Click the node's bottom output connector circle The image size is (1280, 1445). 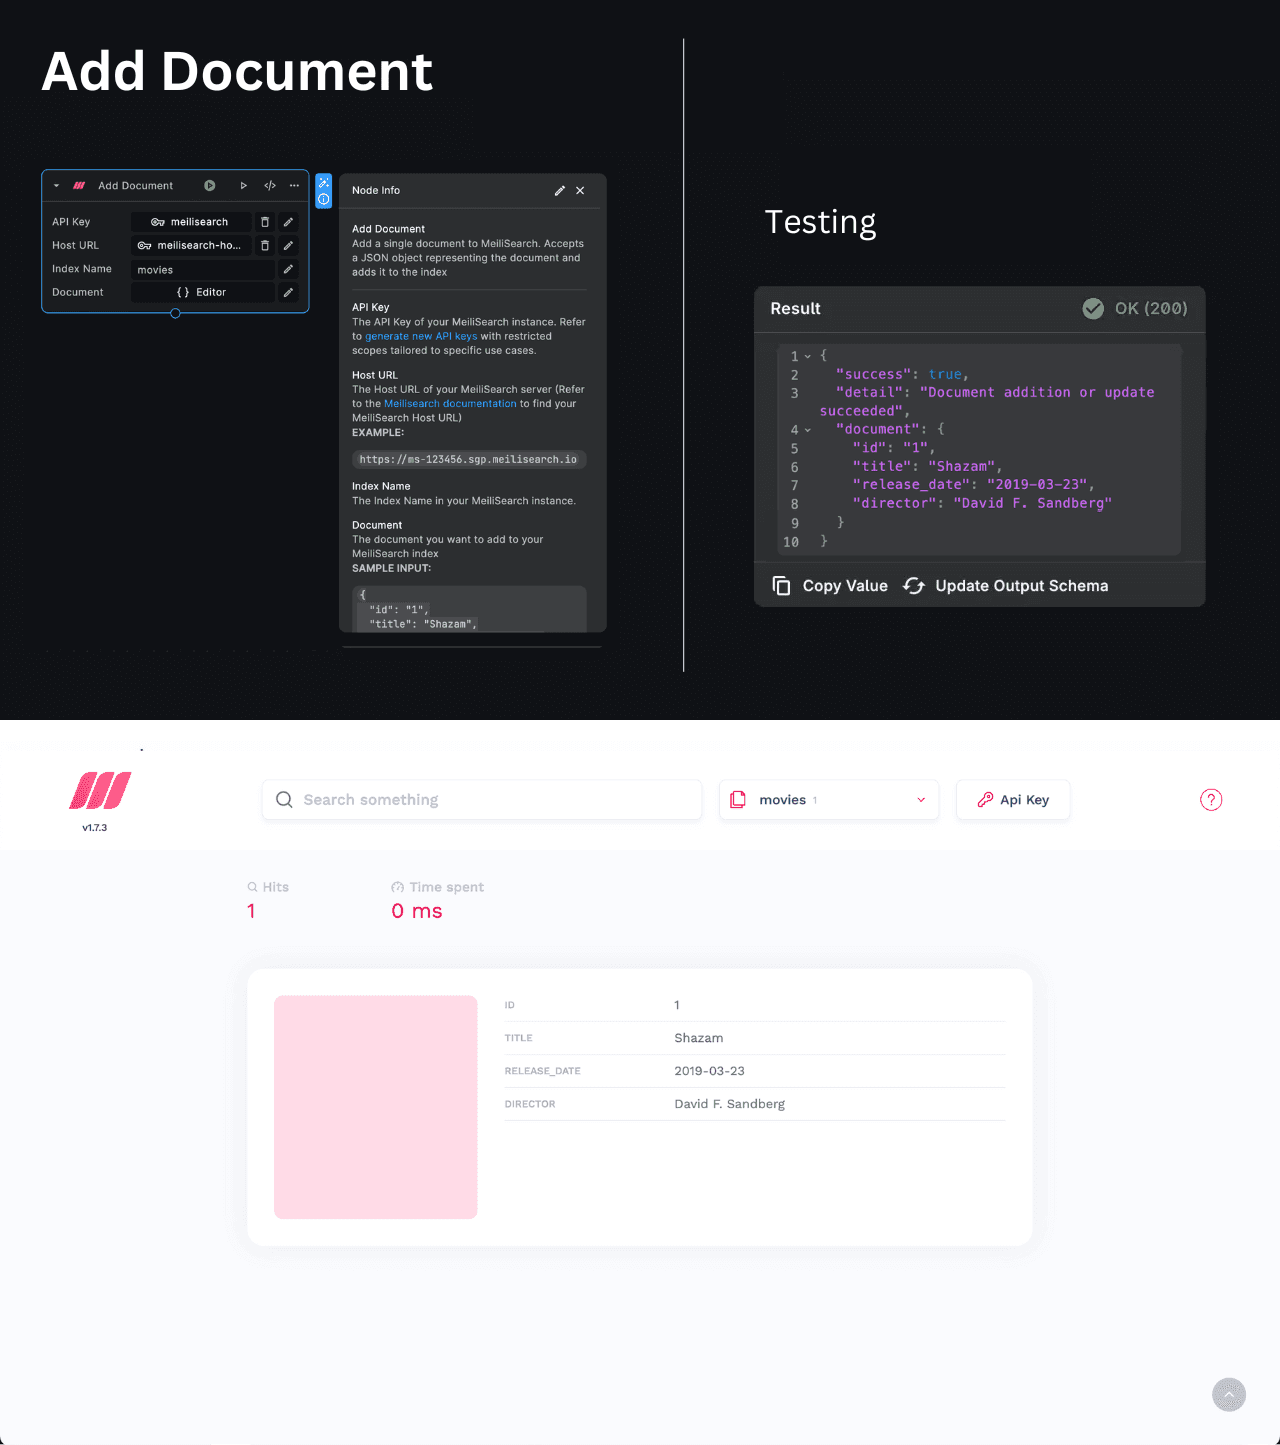pos(175,313)
